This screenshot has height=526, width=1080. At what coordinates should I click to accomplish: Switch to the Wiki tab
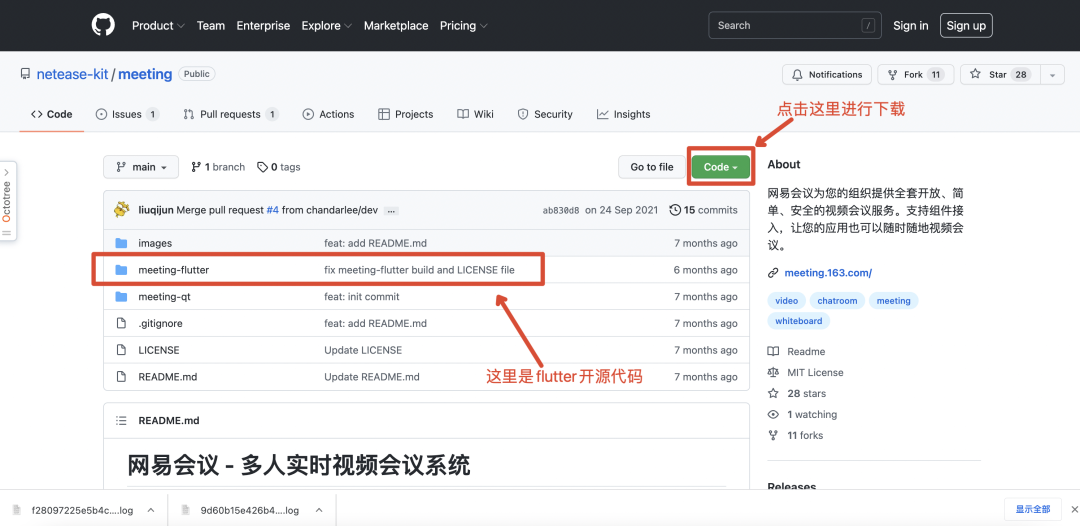(x=475, y=114)
